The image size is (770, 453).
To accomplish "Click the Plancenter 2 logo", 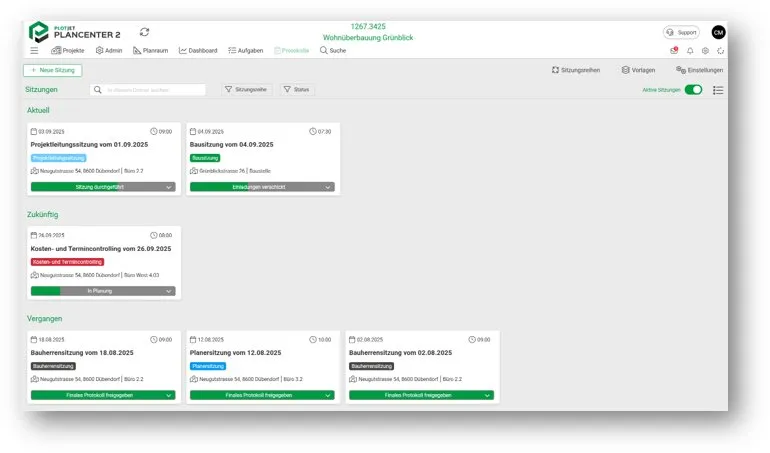I will click(x=75, y=32).
